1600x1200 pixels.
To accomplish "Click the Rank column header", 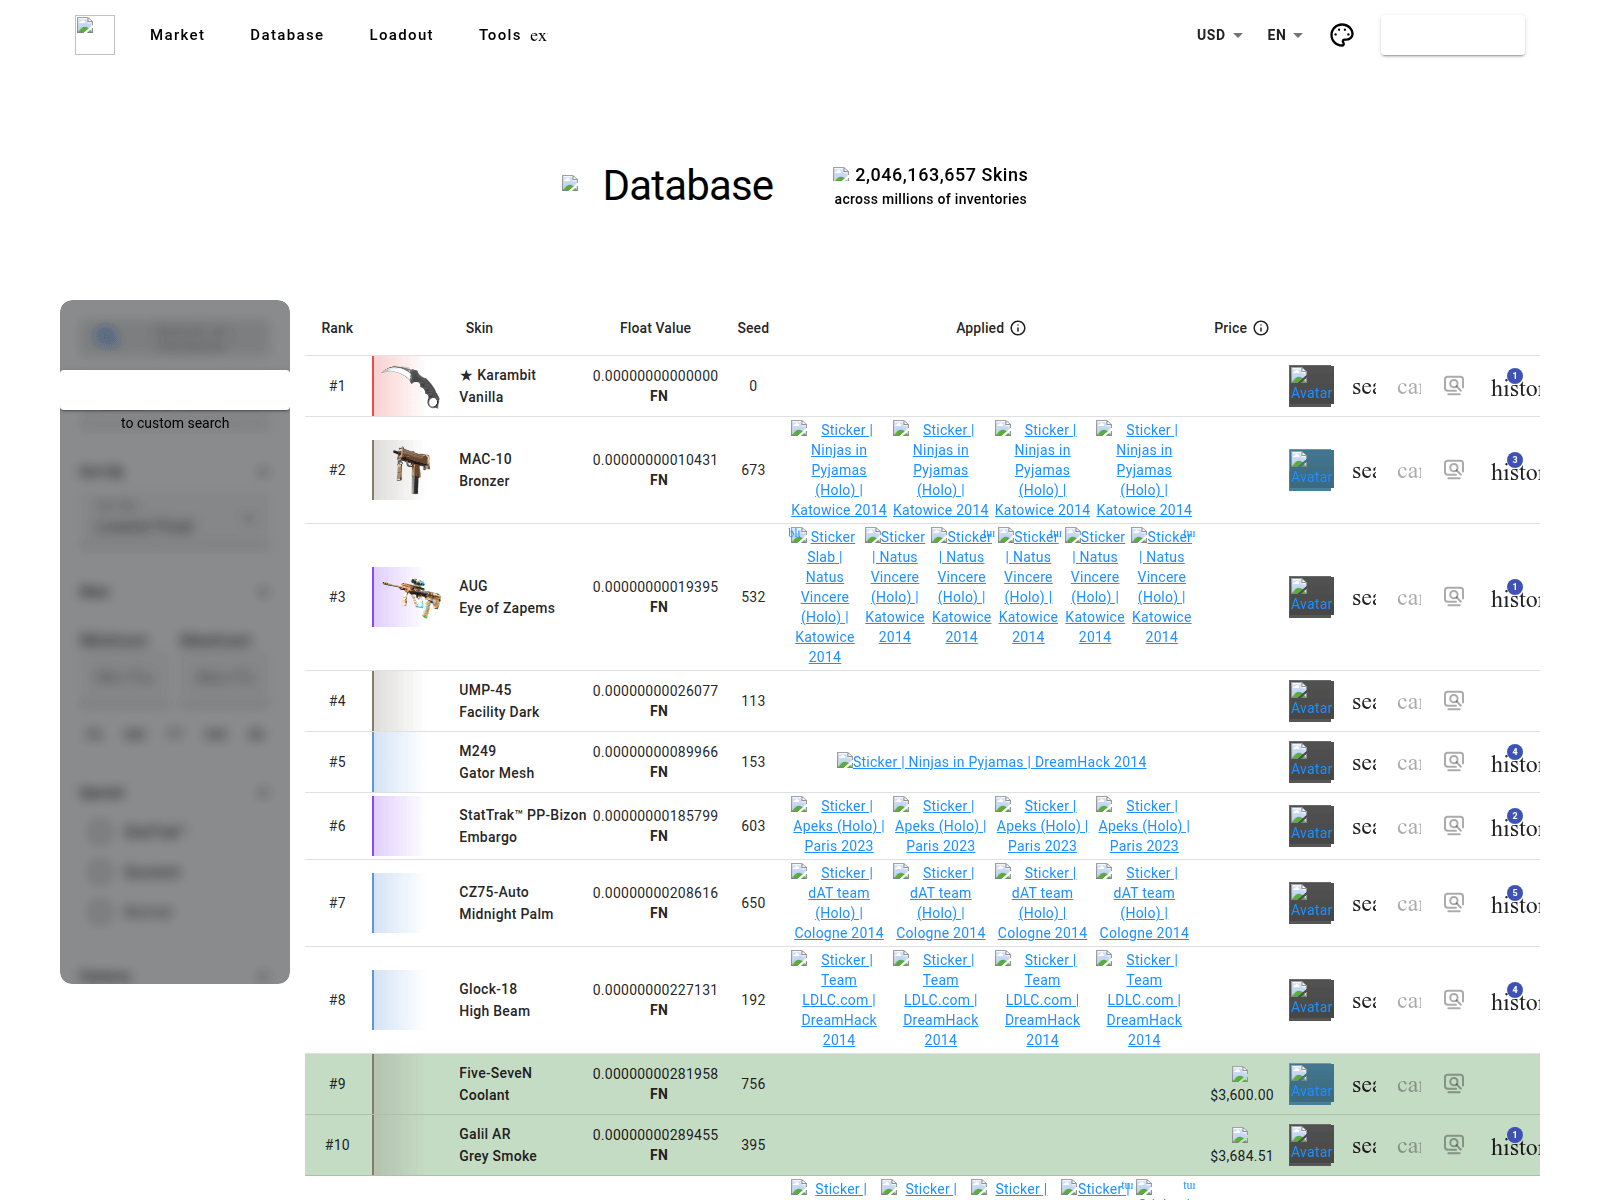I will (x=337, y=328).
